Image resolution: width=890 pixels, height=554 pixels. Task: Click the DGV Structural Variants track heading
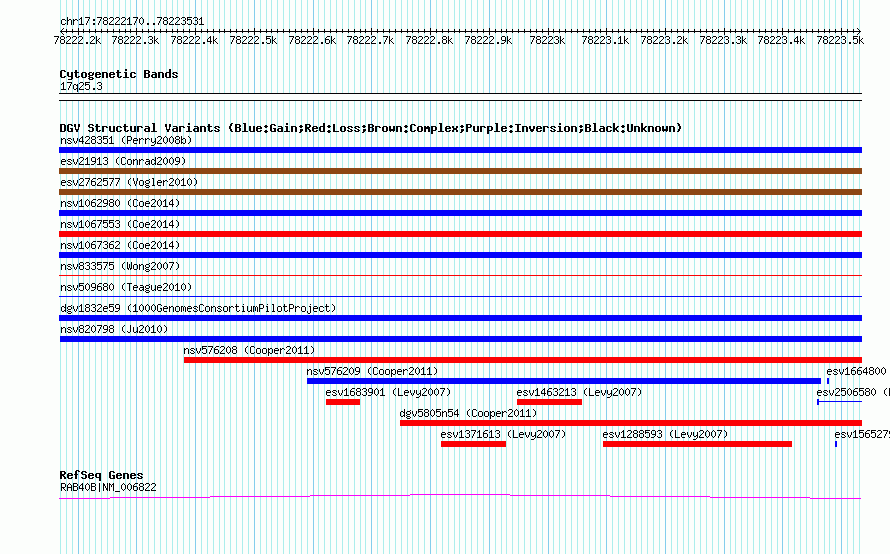click(371, 128)
